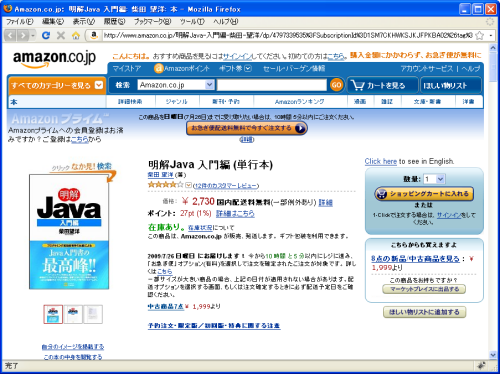Select the third book thumbnail
This screenshot has width=500, height=374.
tap(93, 314)
